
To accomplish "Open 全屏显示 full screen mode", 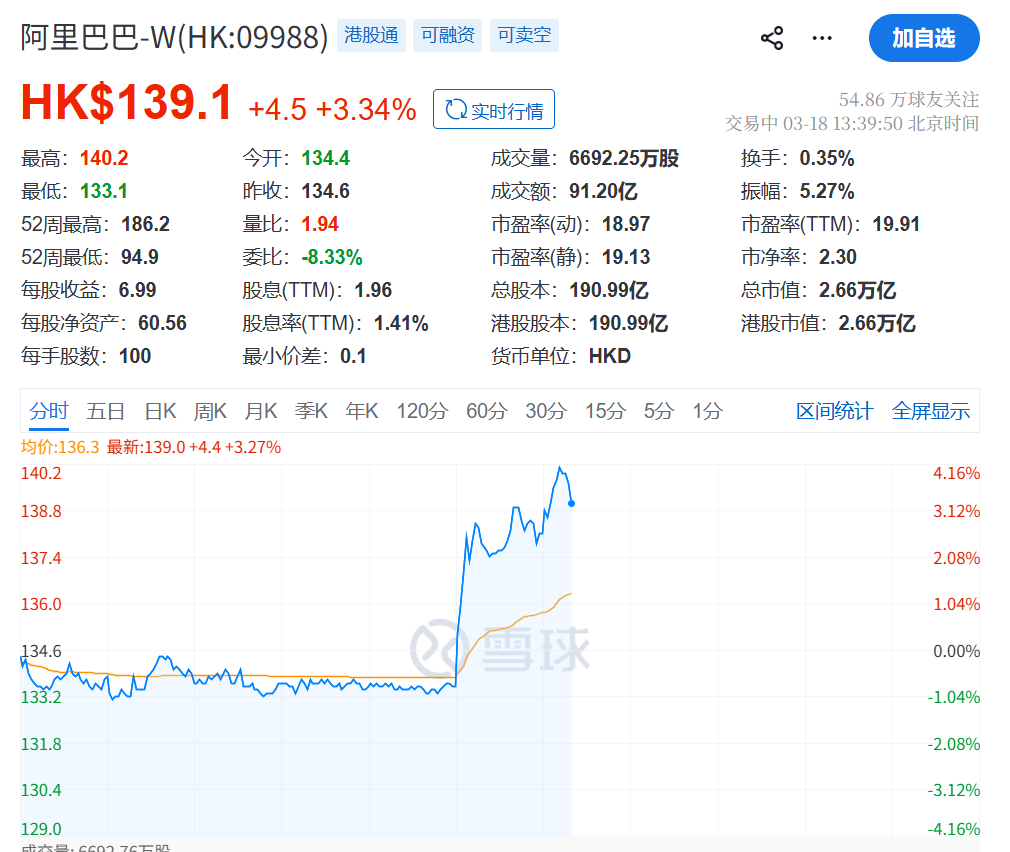I will (930, 410).
